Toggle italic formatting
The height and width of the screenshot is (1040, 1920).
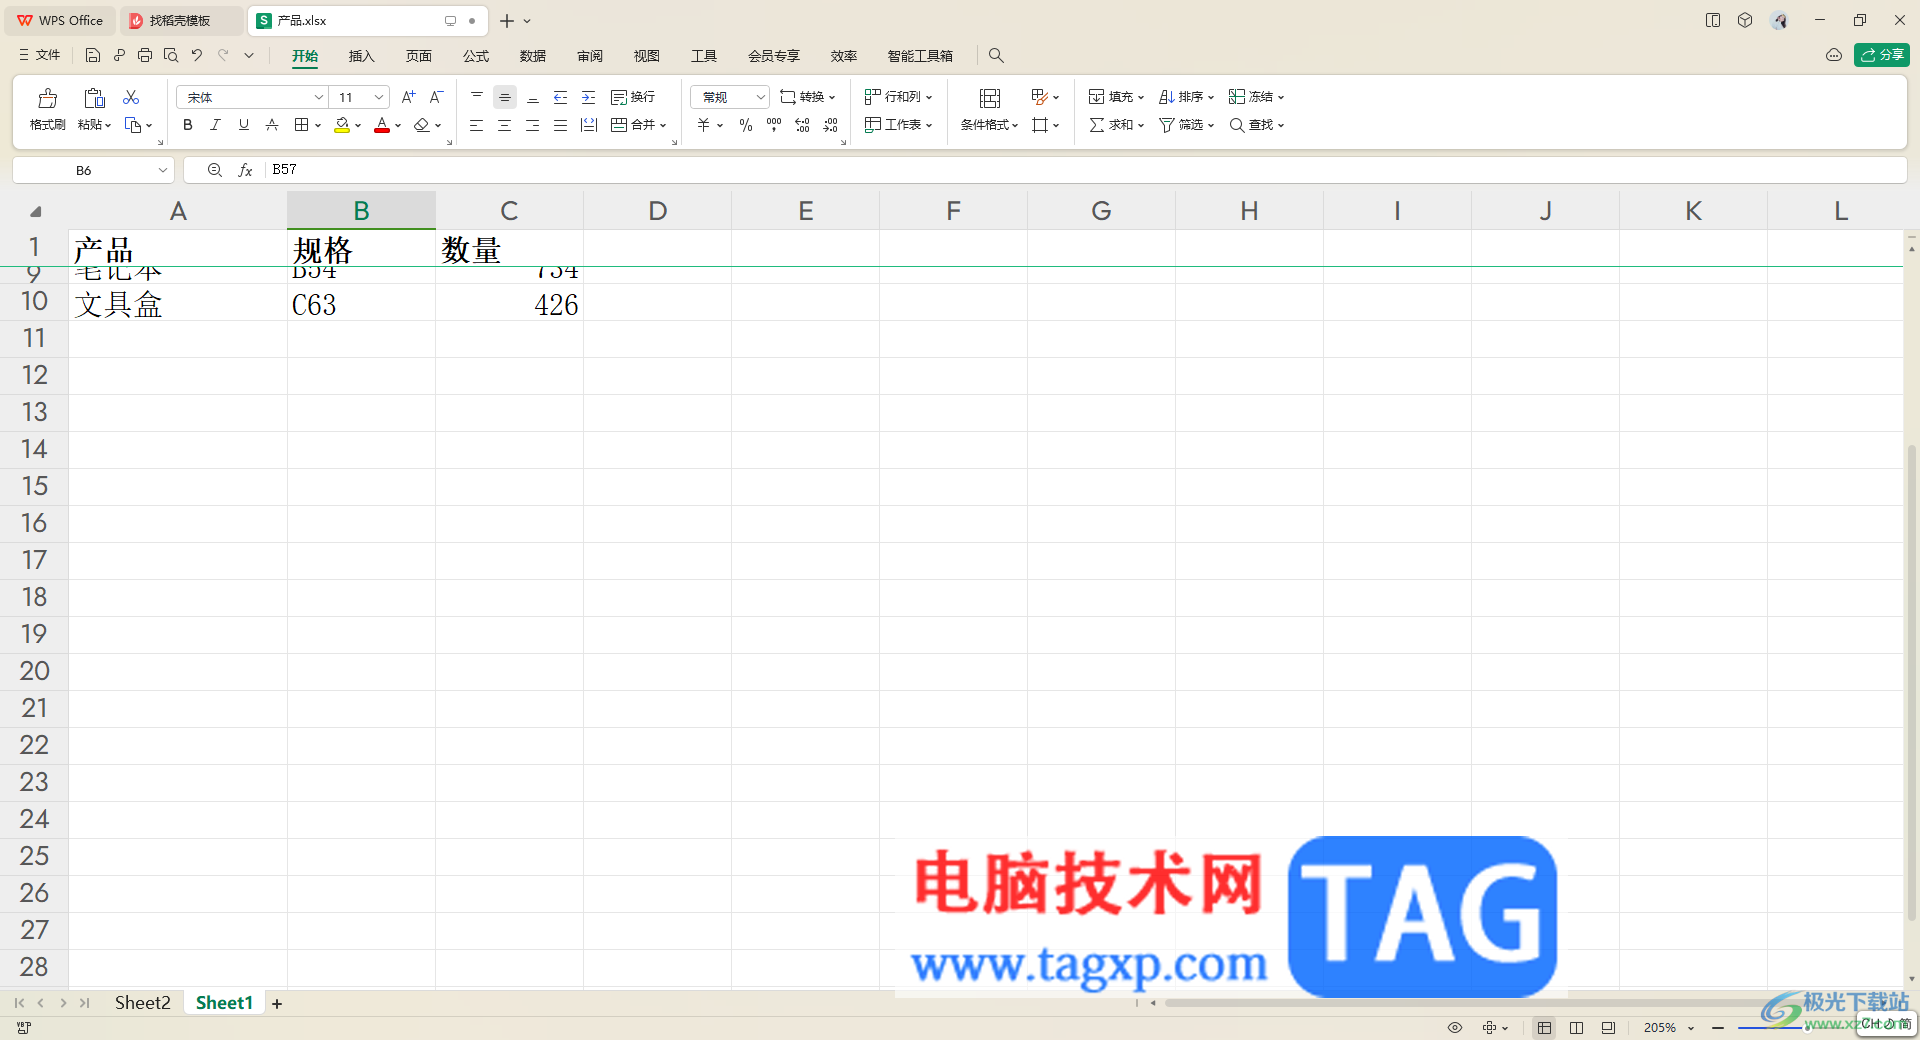pyautogui.click(x=215, y=125)
